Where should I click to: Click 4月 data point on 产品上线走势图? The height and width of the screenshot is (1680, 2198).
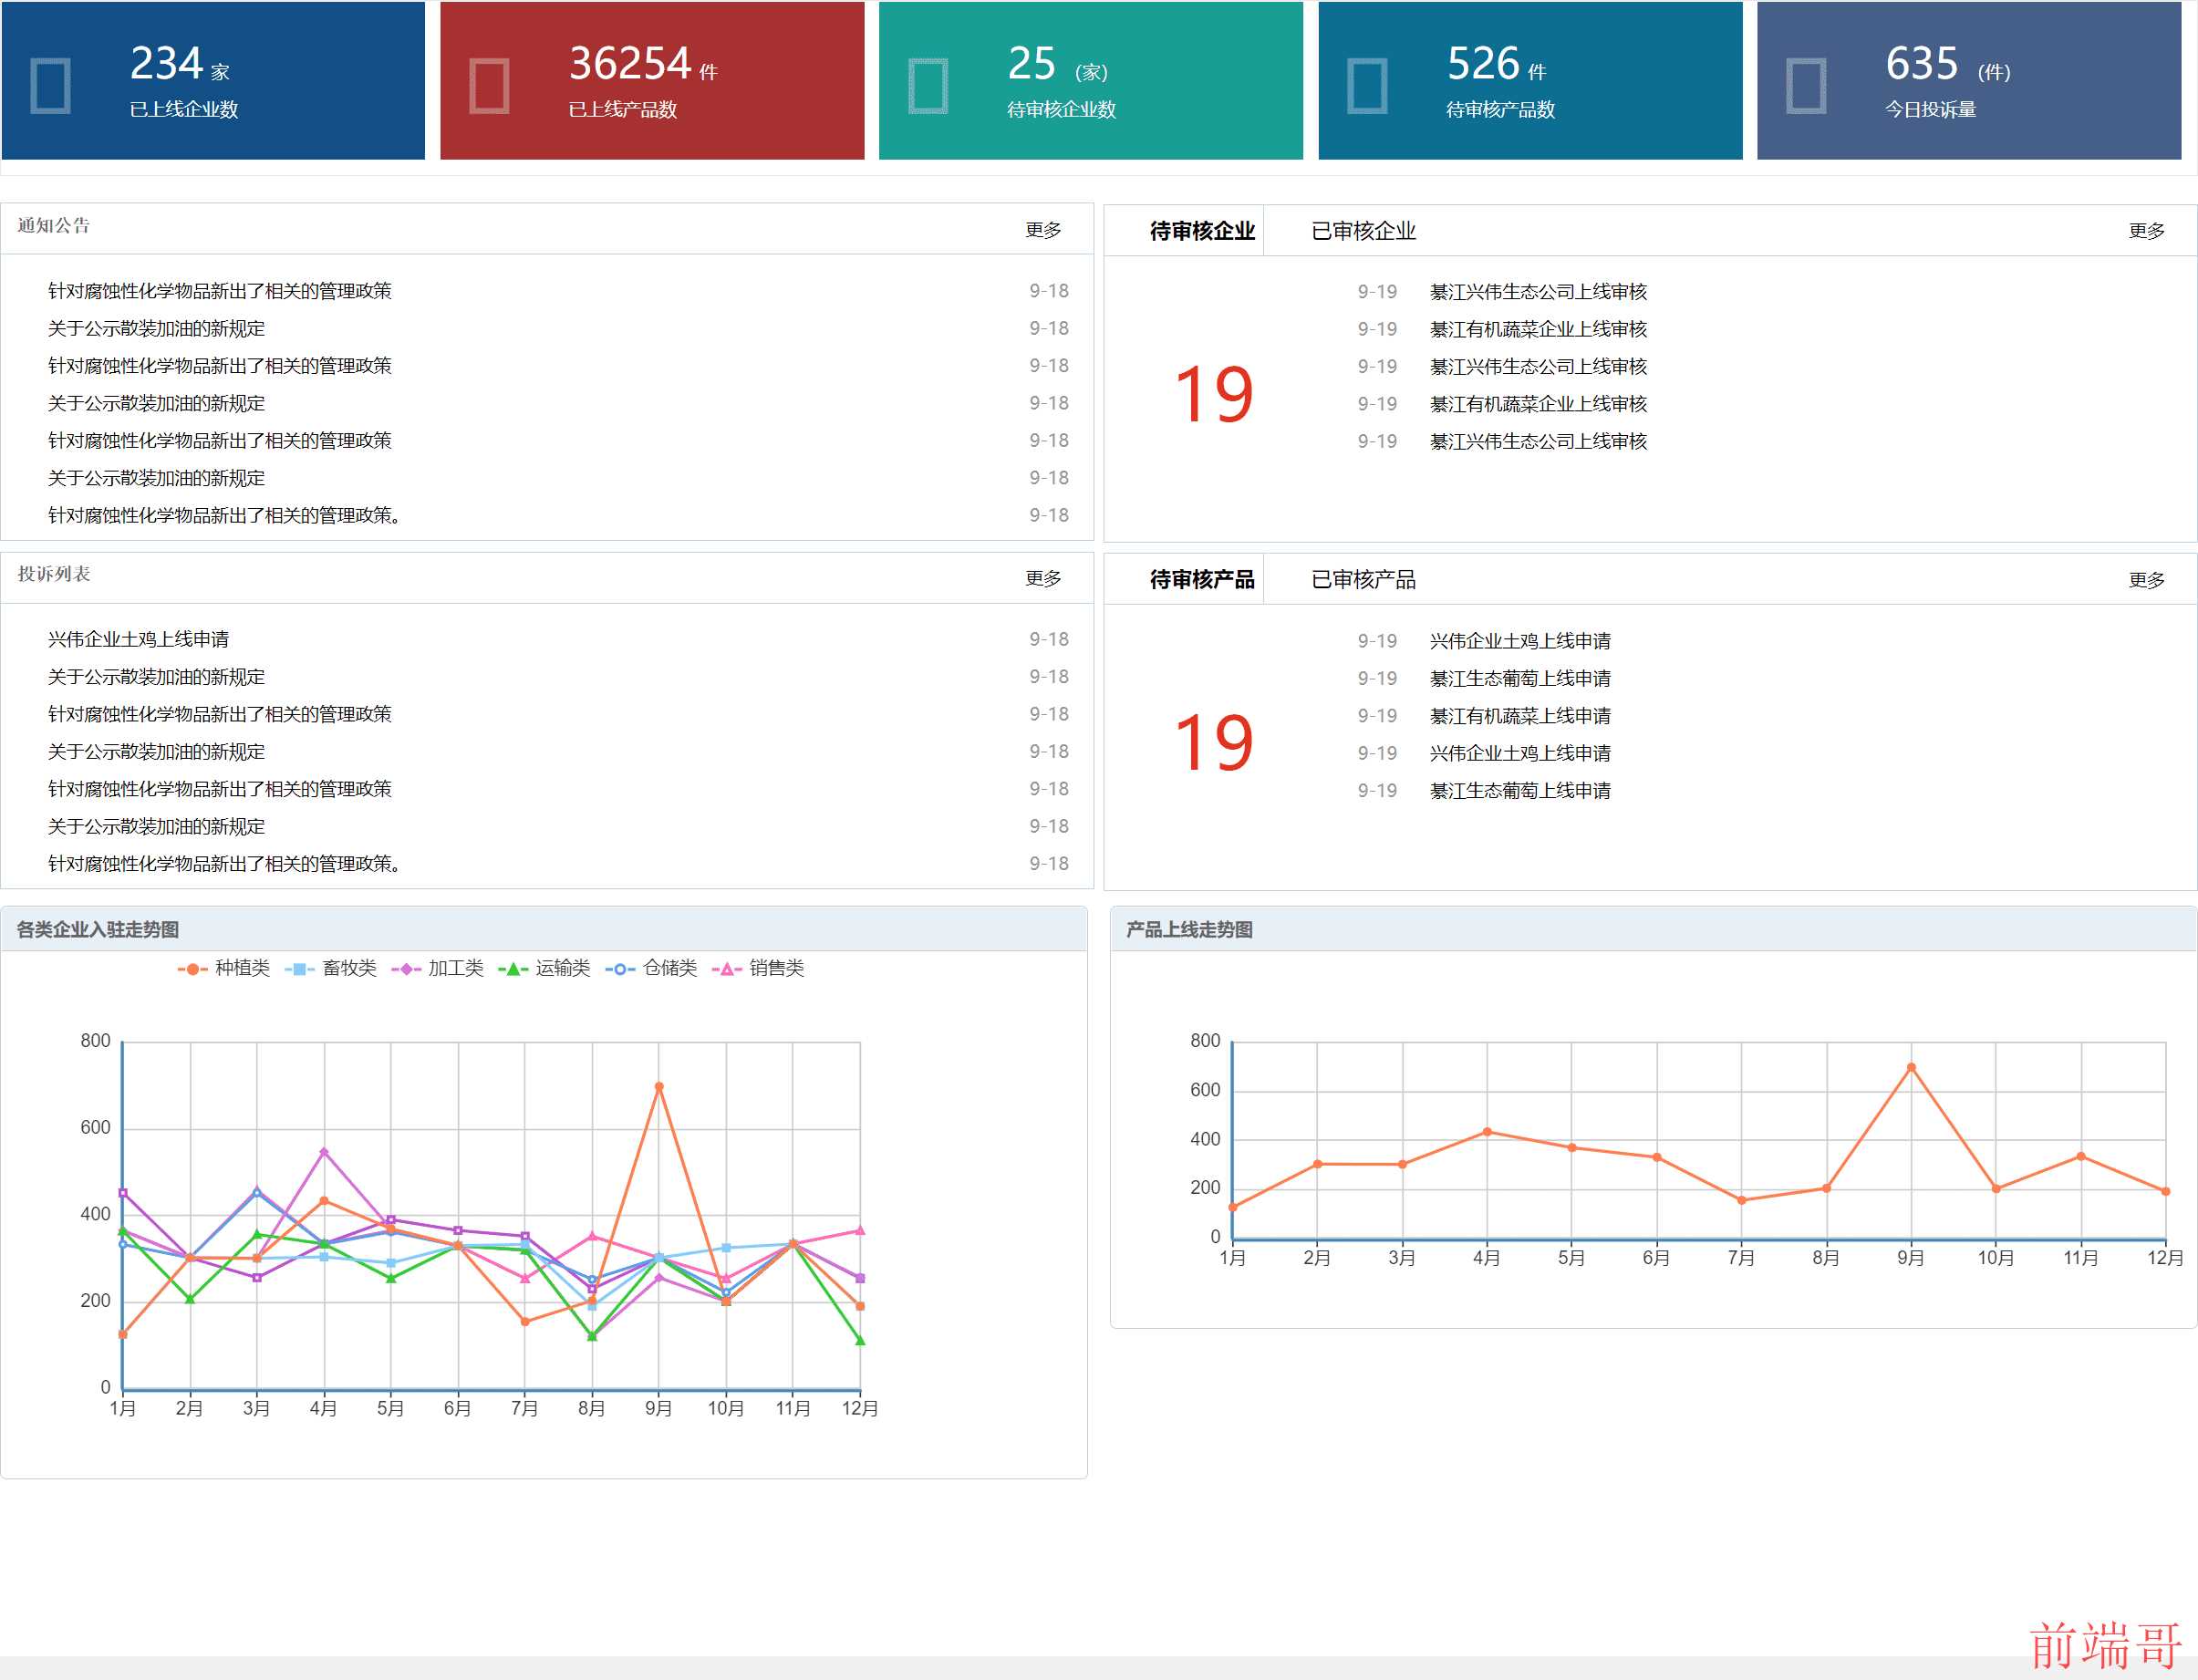click(x=1487, y=1132)
